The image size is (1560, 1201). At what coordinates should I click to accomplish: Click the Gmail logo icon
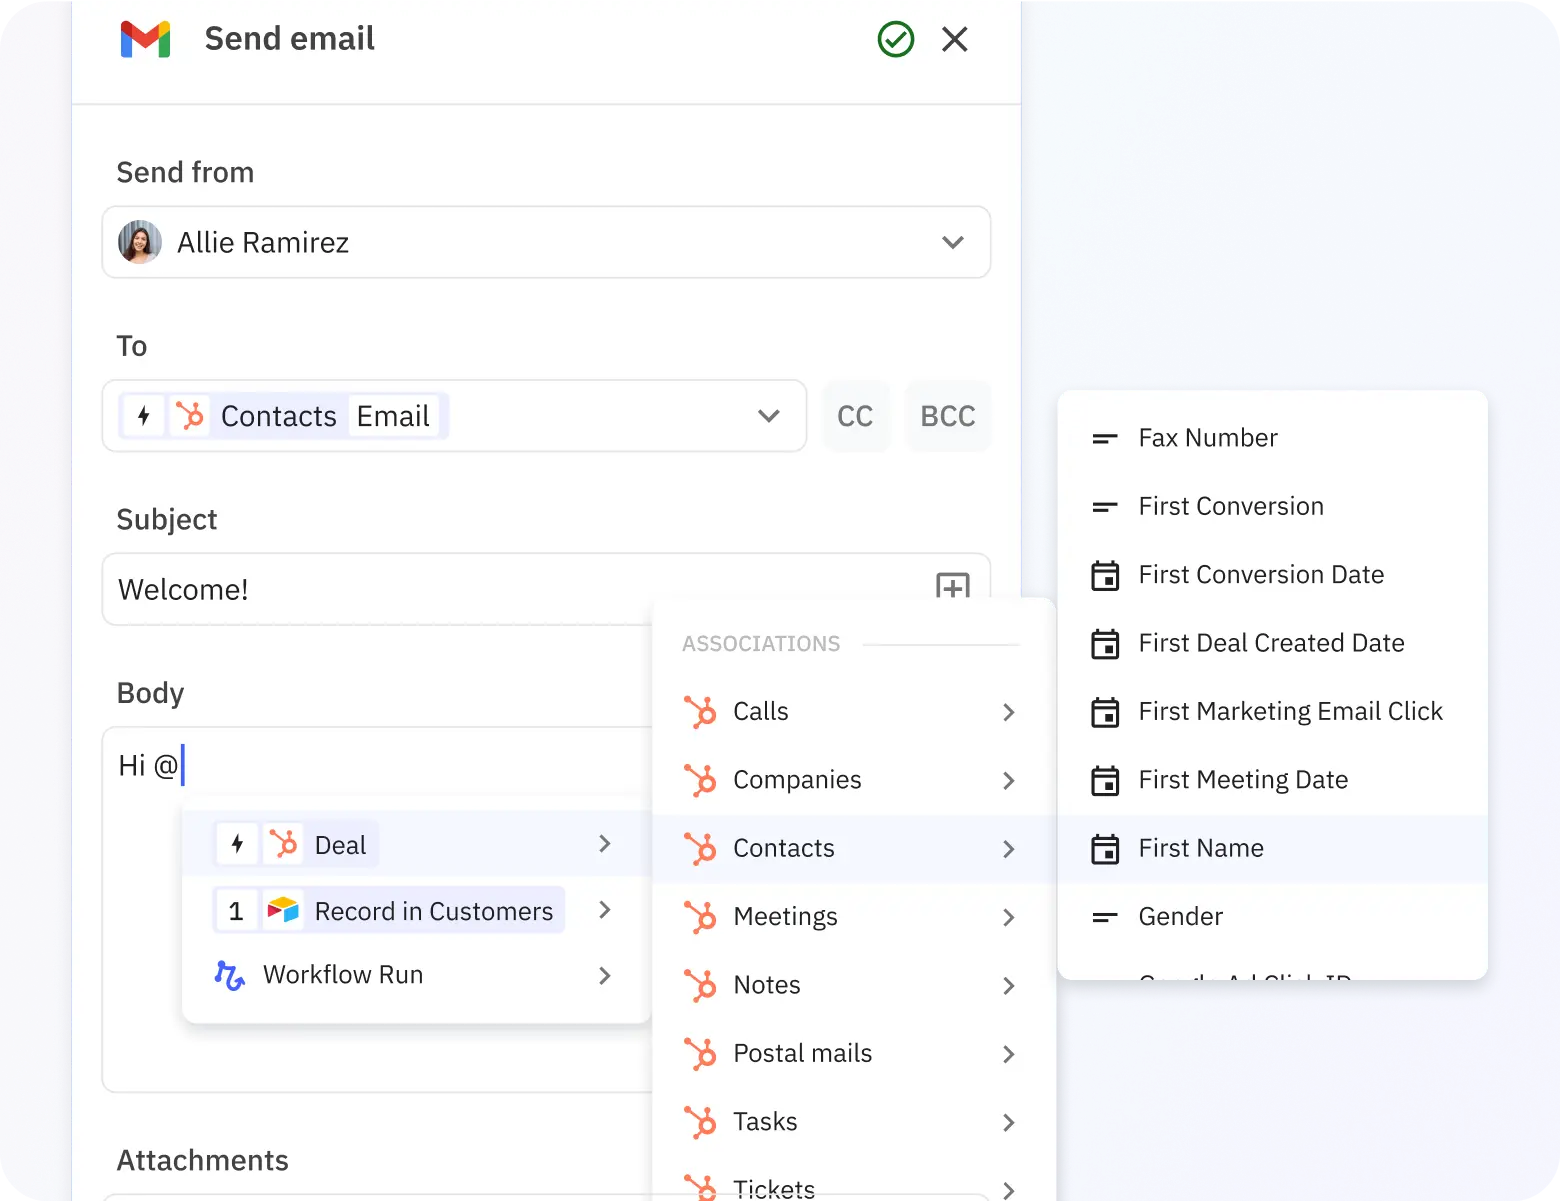tap(145, 39)
